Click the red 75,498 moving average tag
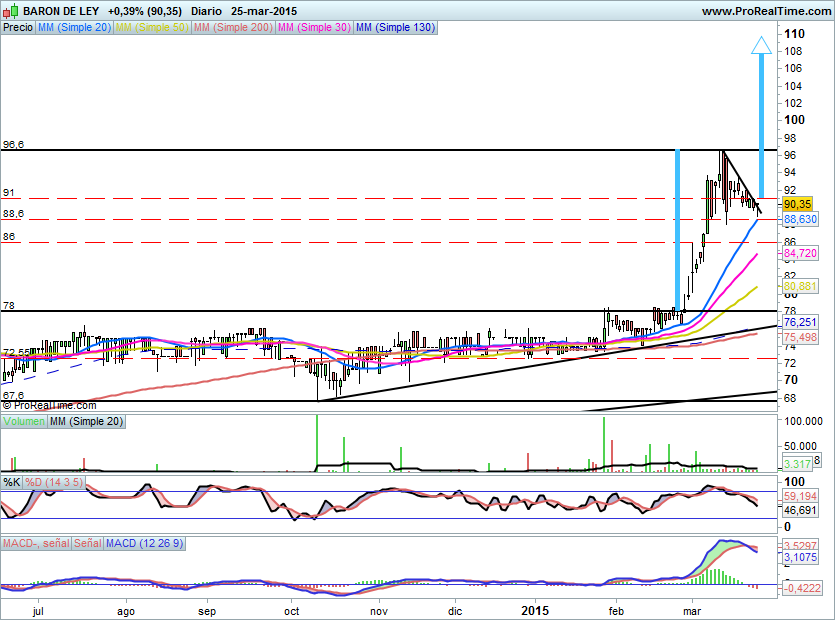The height and width of the screenshot is (620, 835). [x=800, y=338]
